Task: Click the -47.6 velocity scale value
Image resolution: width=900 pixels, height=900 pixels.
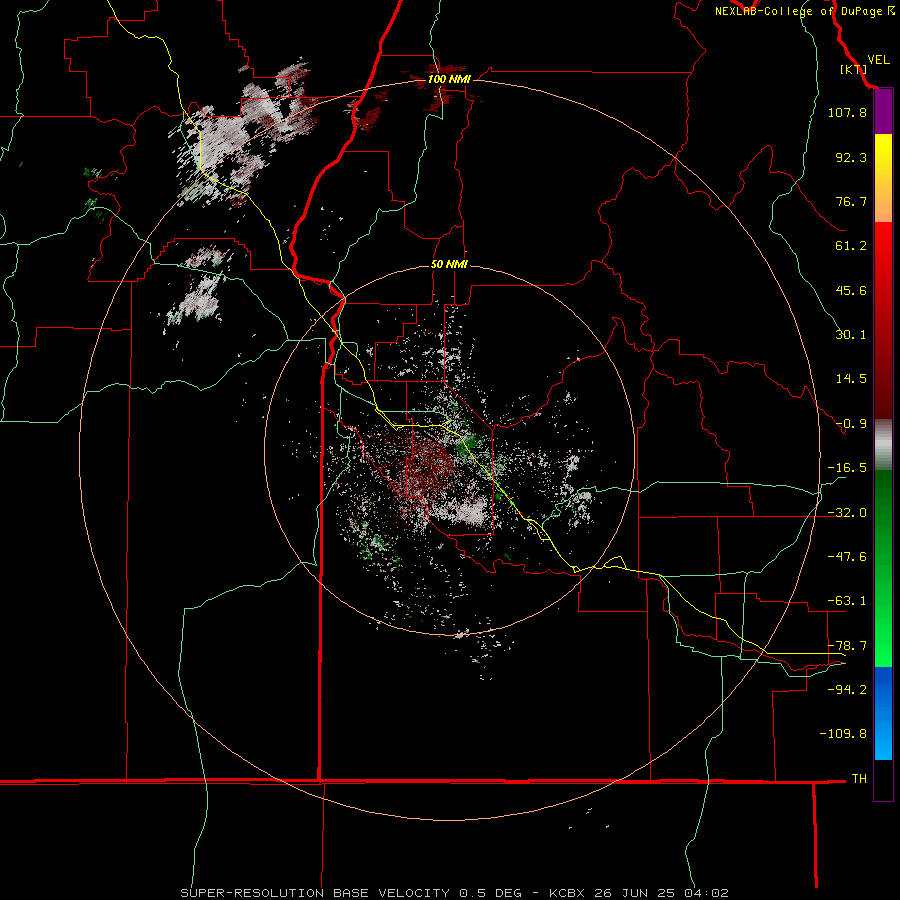Action: click(847, 557)
